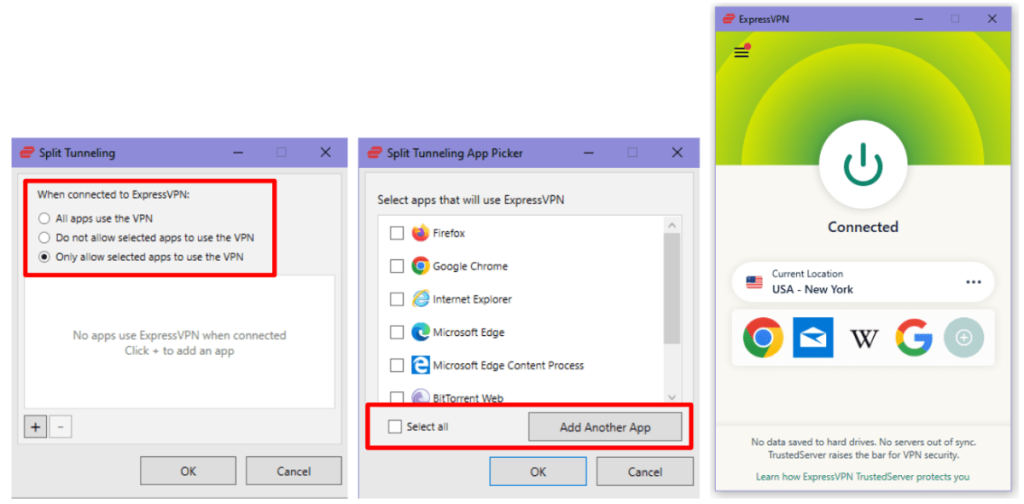Open Learn how ExpressVPN TrustedServer protects you link
This screenshot has width=1024, height=504.
[863, 477]
